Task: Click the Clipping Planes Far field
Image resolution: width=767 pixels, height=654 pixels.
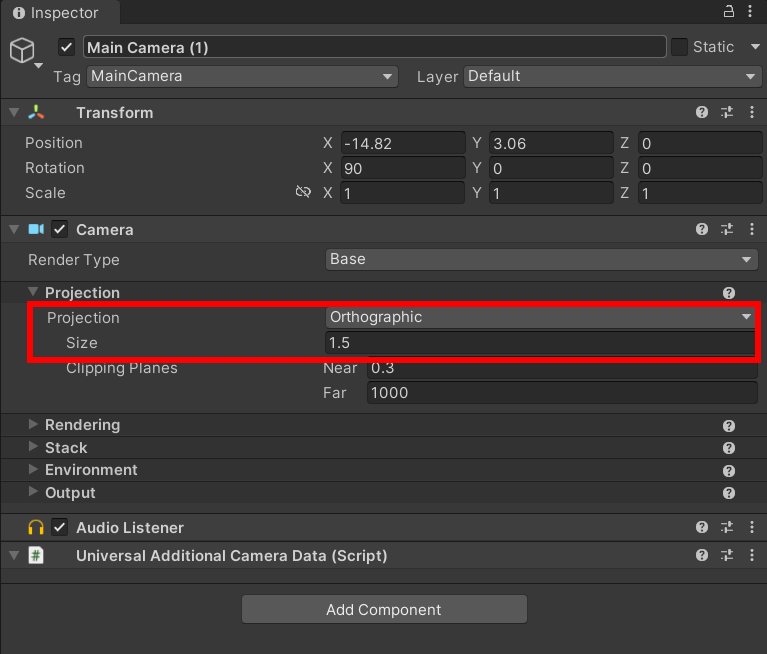Action: 562,393
